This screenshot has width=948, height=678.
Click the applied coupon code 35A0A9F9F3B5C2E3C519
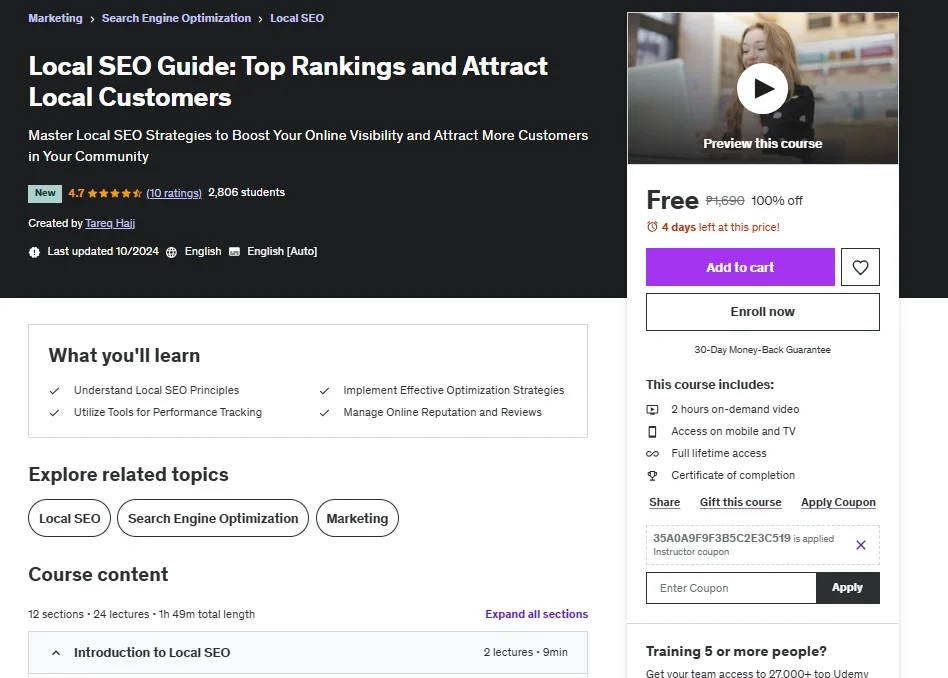click(x=721, y=538)
